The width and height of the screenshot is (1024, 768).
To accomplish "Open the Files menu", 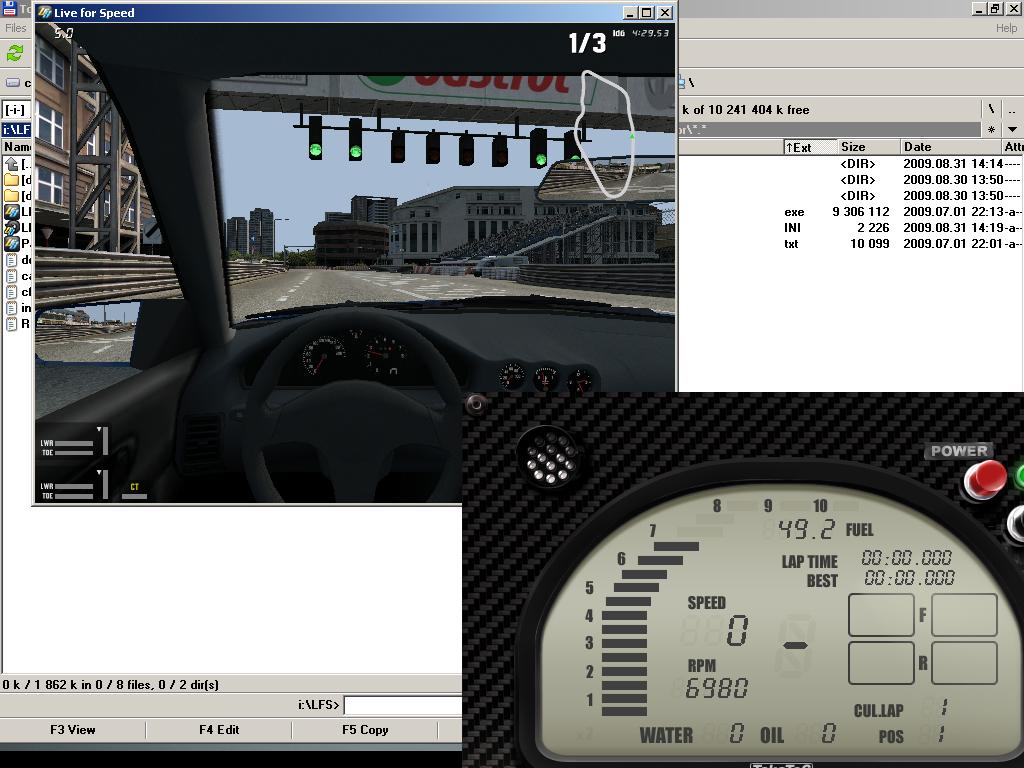I will 16,28.
